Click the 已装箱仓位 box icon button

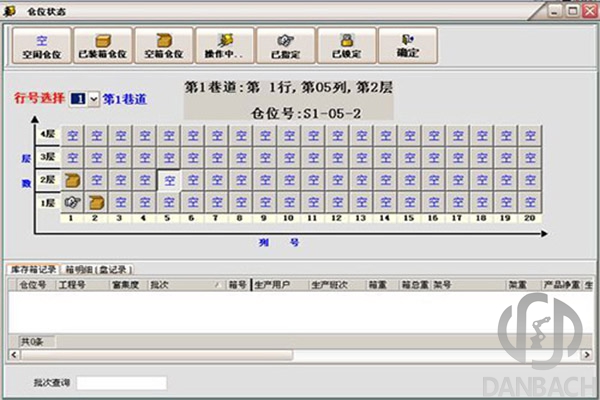click(x=103, y=45)
